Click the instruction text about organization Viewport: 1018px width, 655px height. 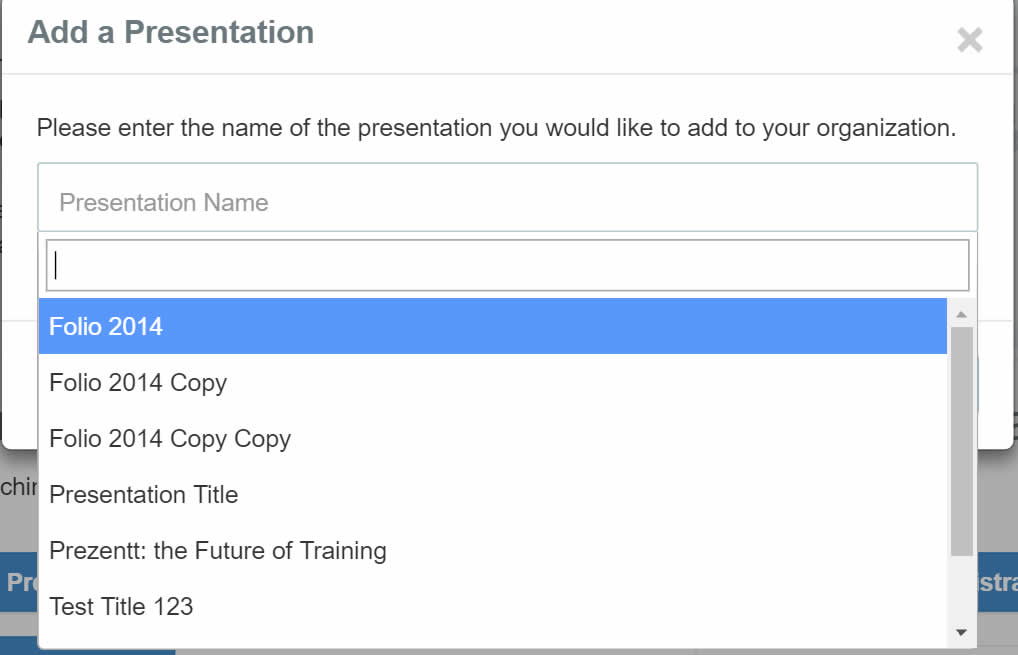pos(496,128)
